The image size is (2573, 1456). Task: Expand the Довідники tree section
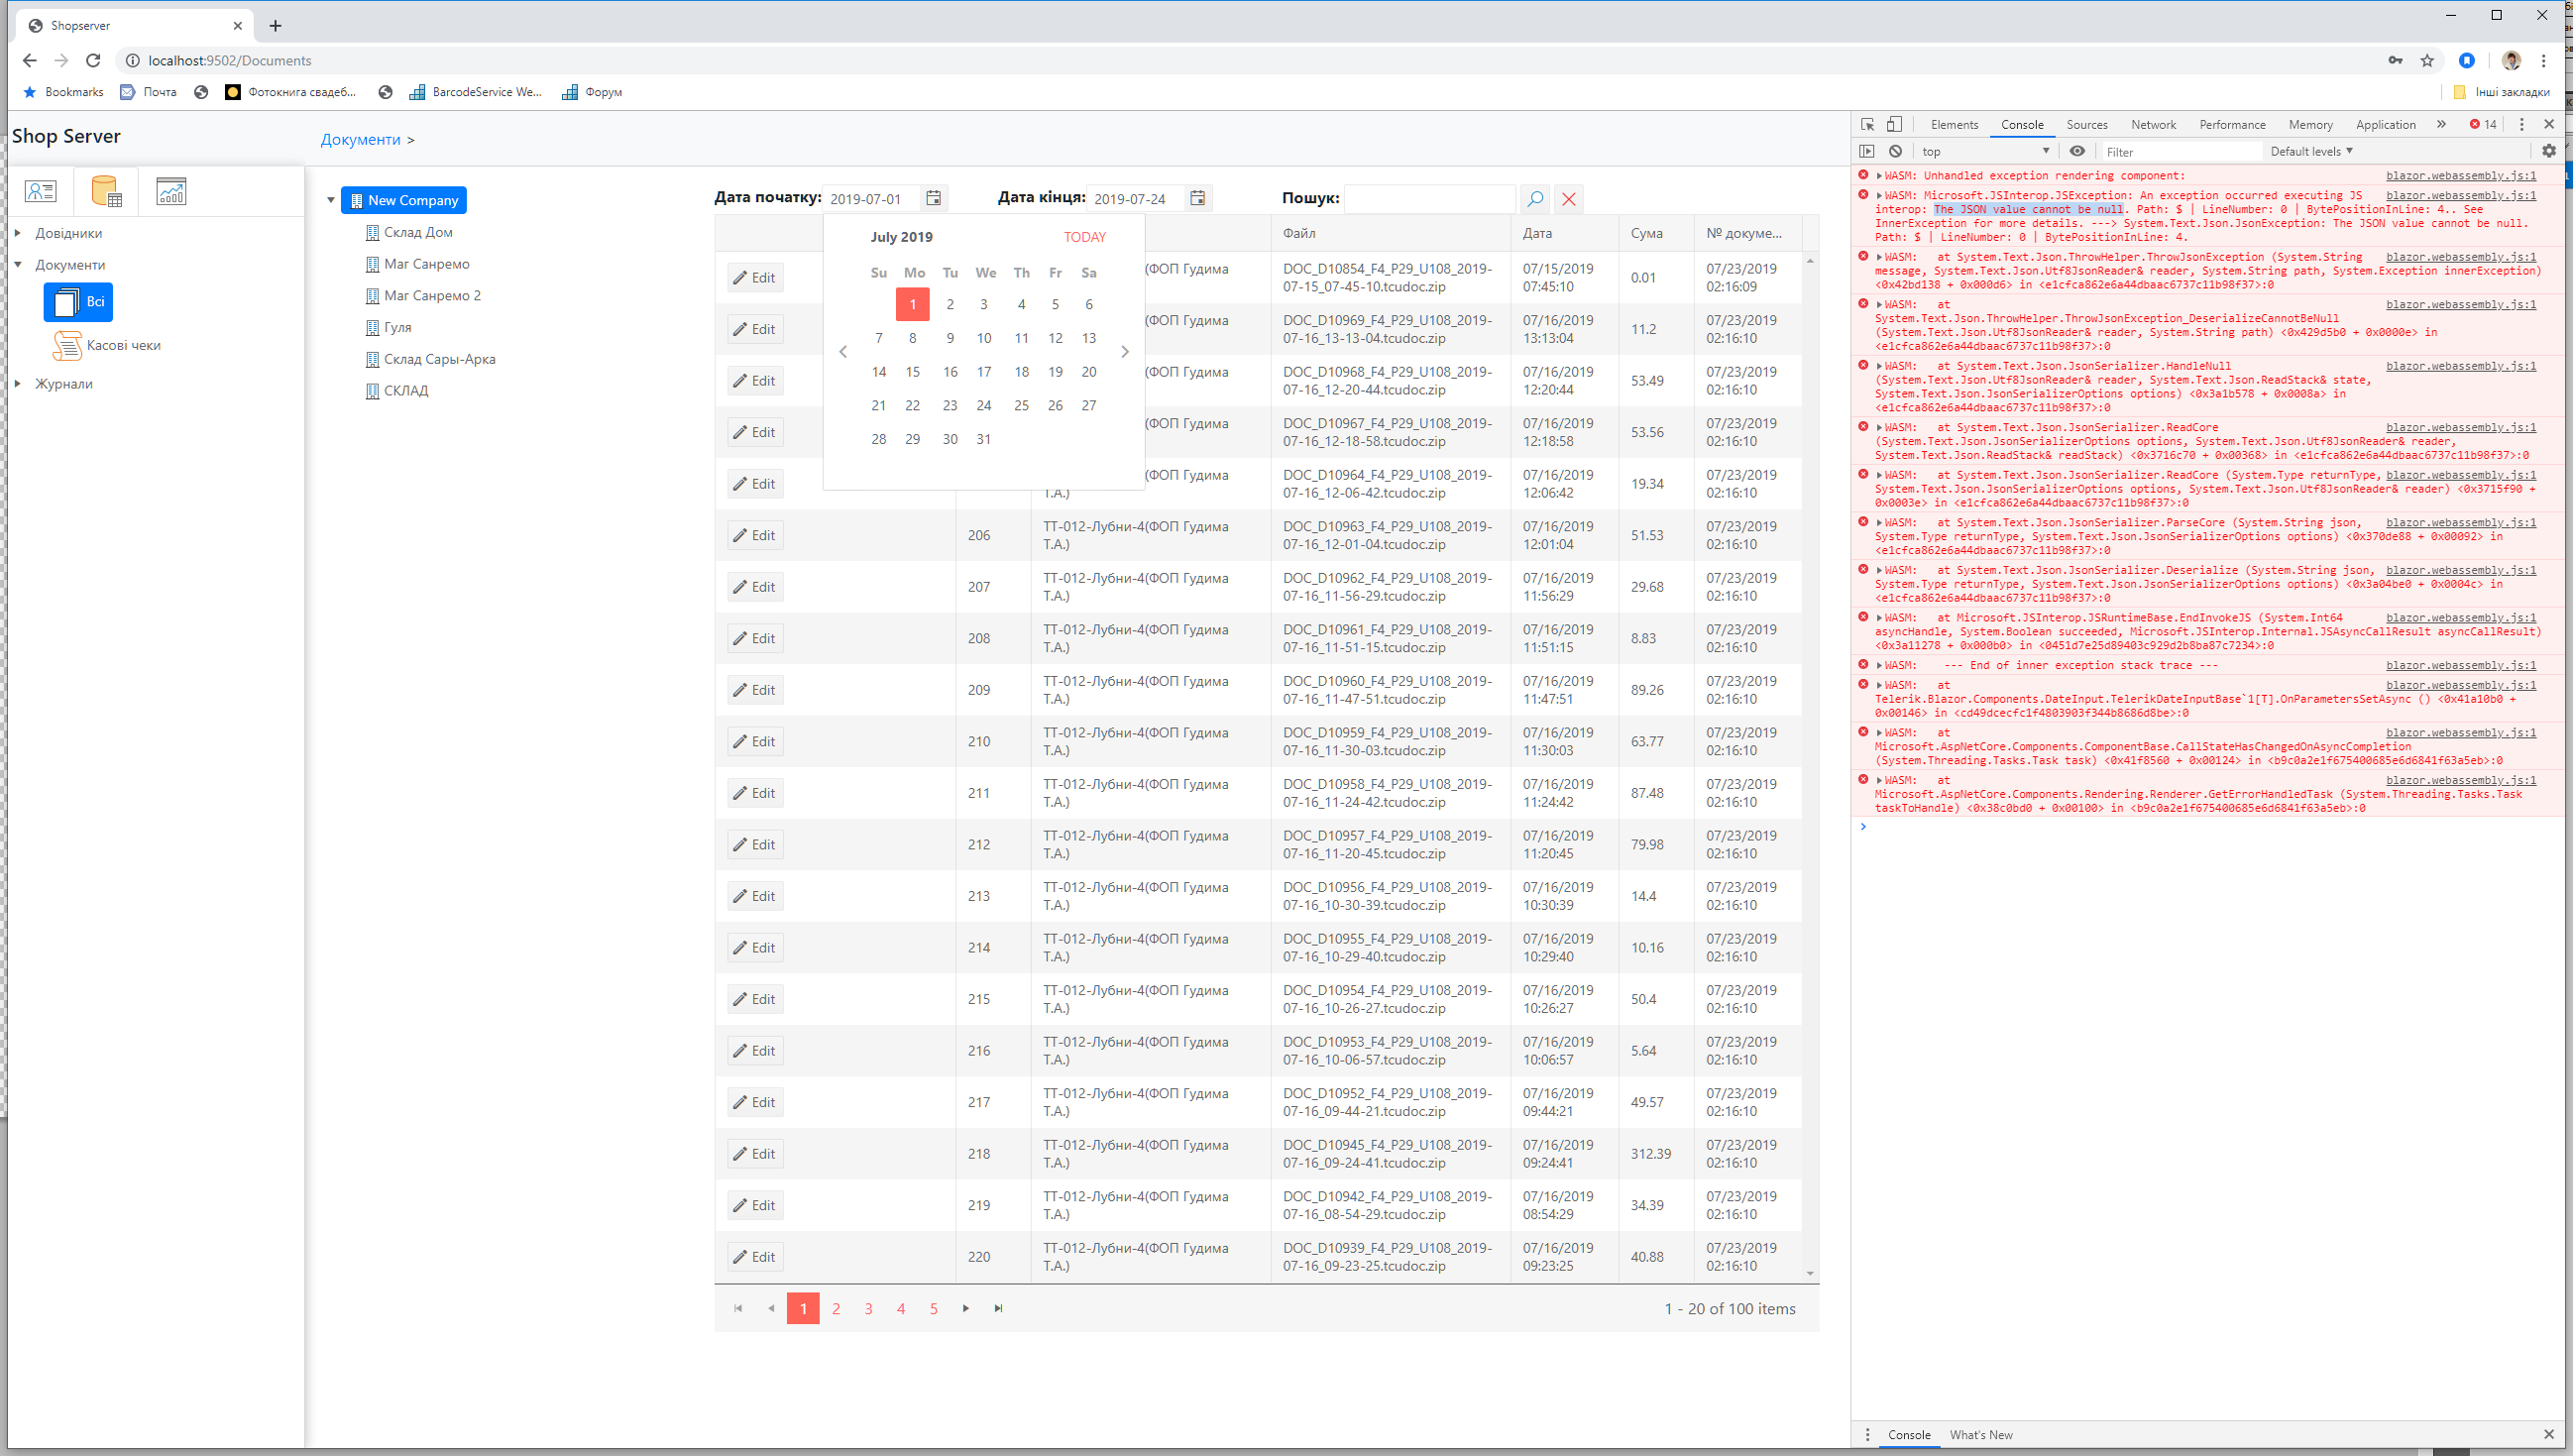(x=18, y=233)
